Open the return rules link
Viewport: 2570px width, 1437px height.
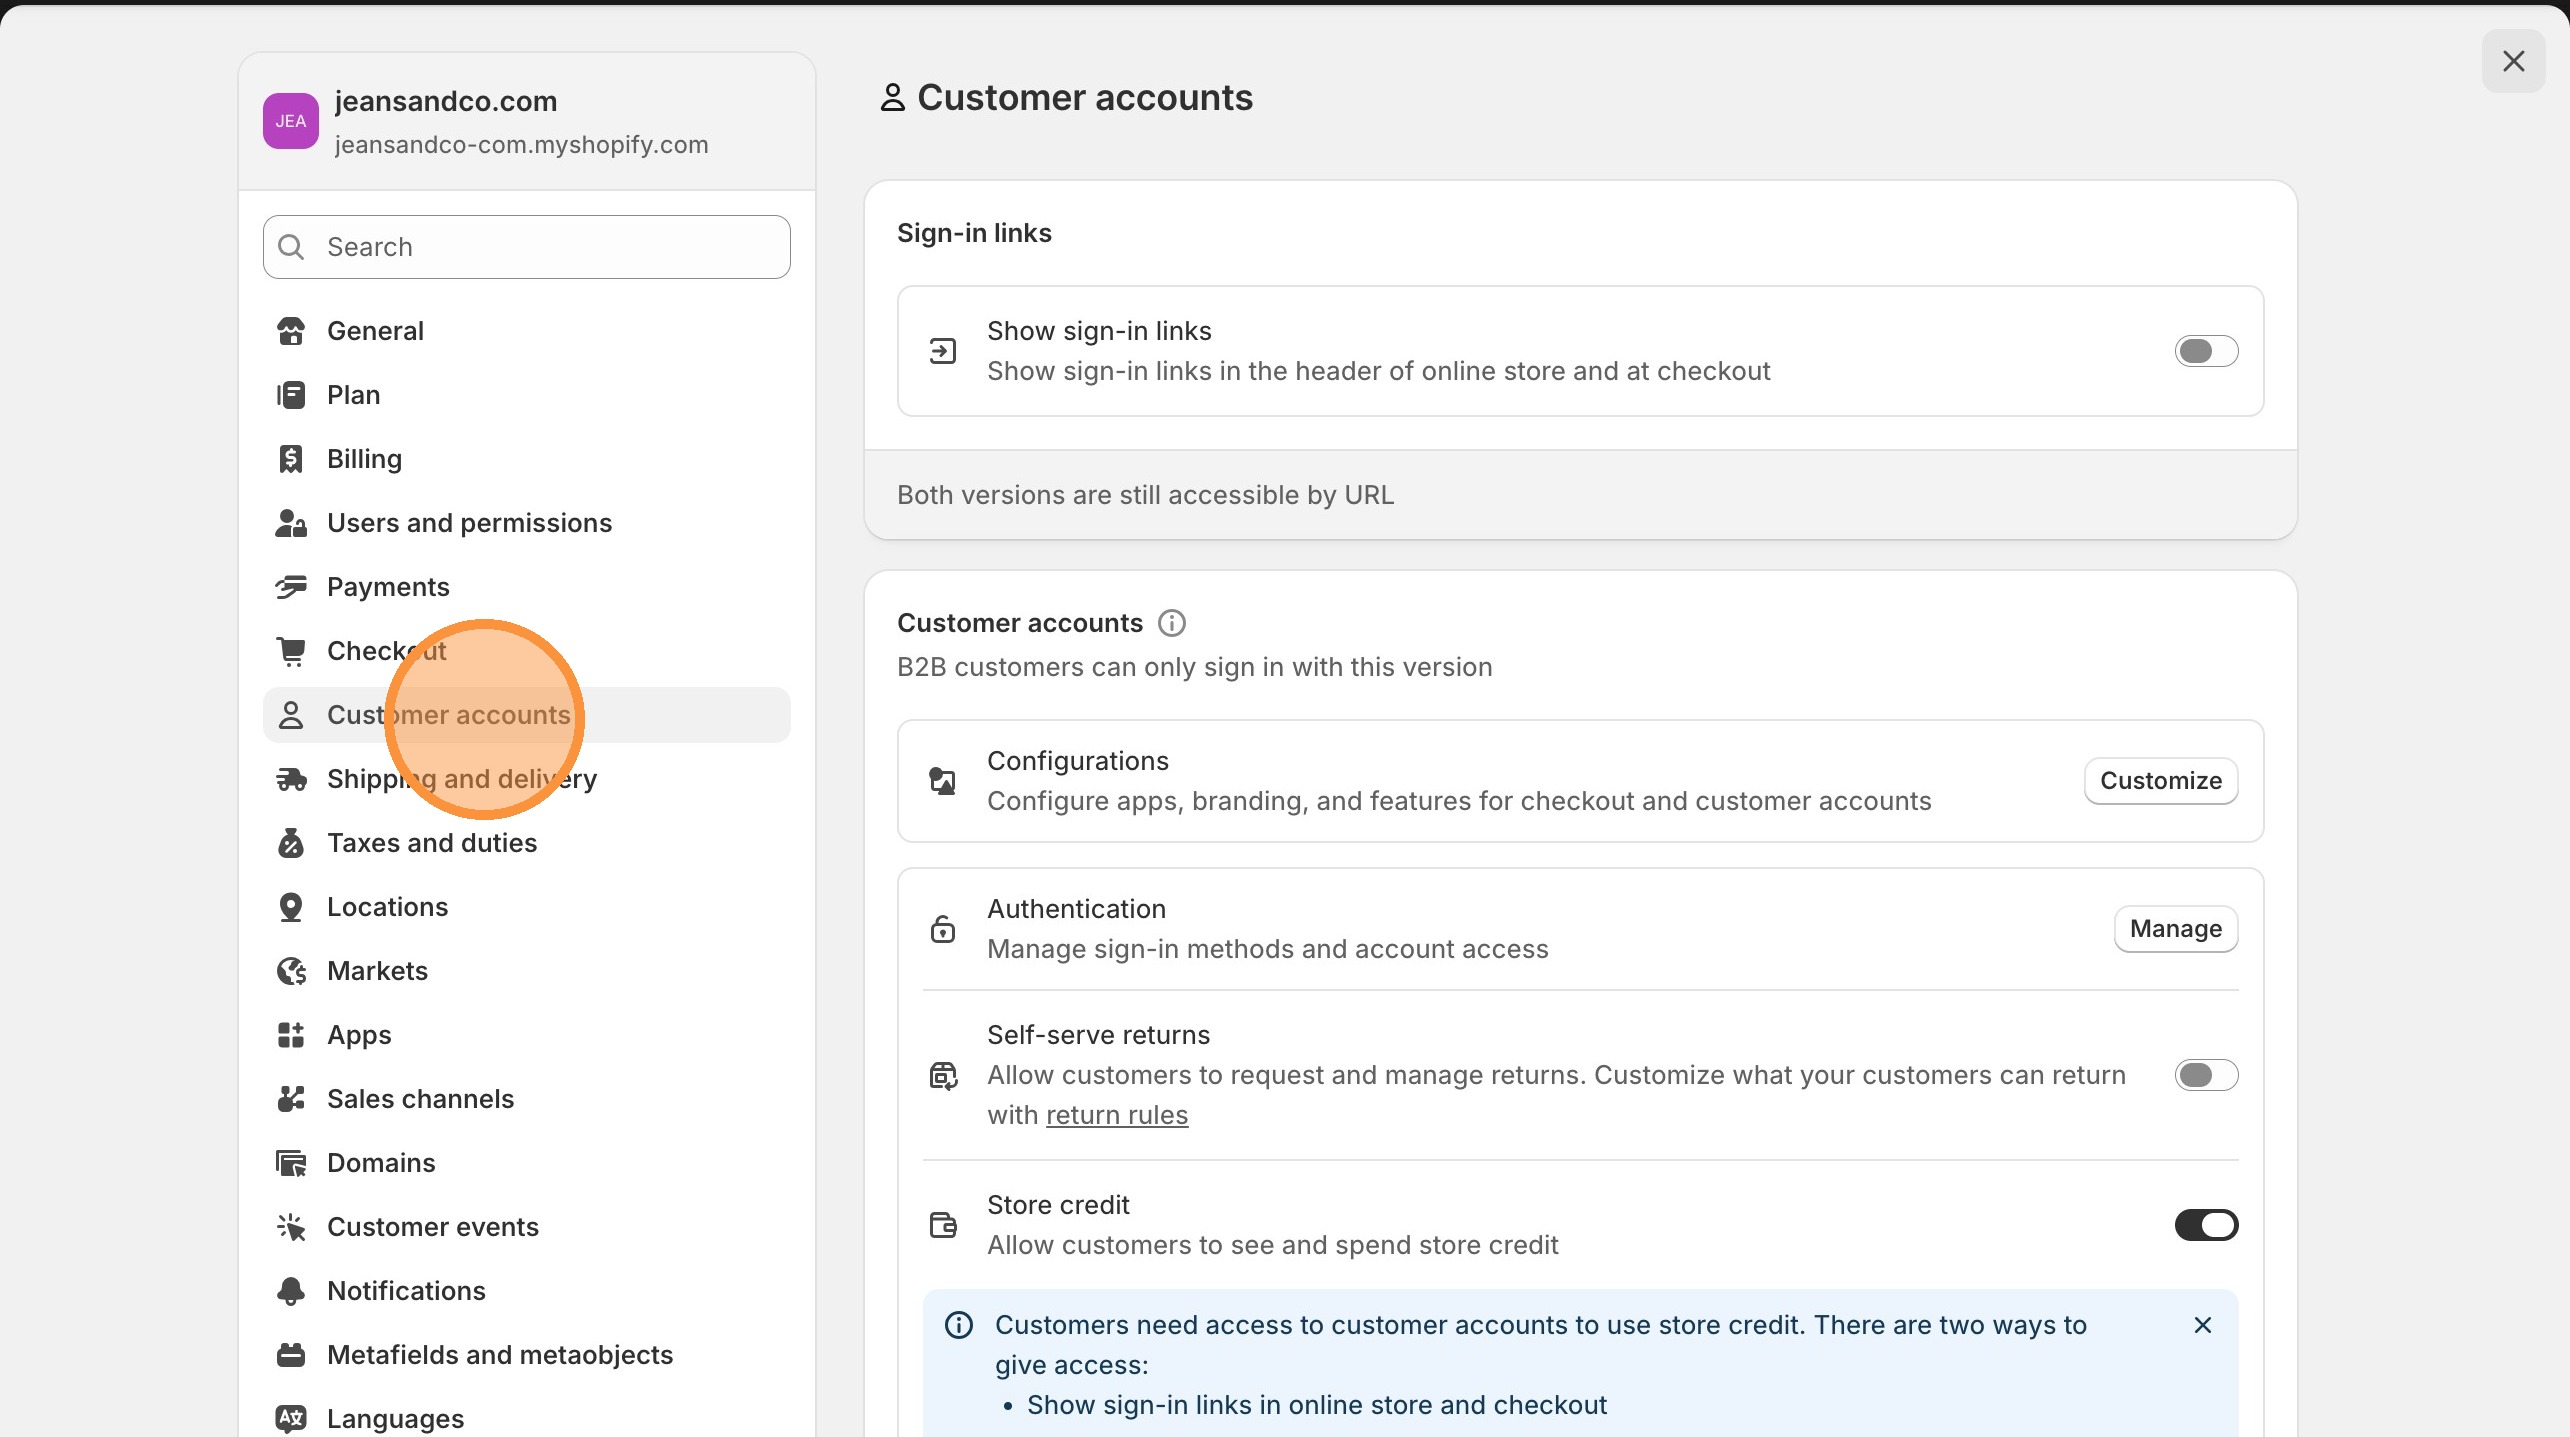[x=1117, y=1114]
